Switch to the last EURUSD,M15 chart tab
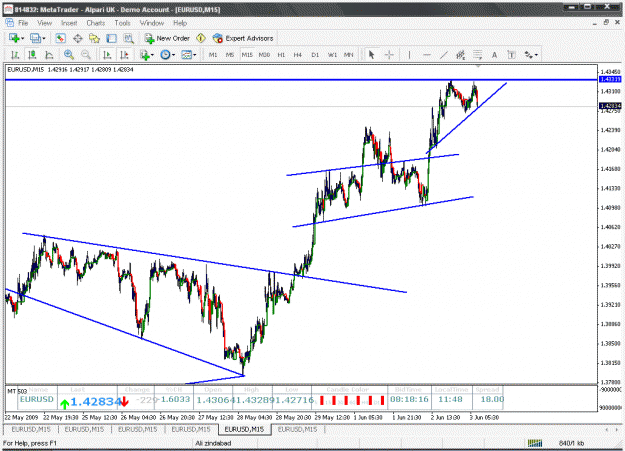The width and height of the screenshot is (625, 451). (x=297, y=429)
